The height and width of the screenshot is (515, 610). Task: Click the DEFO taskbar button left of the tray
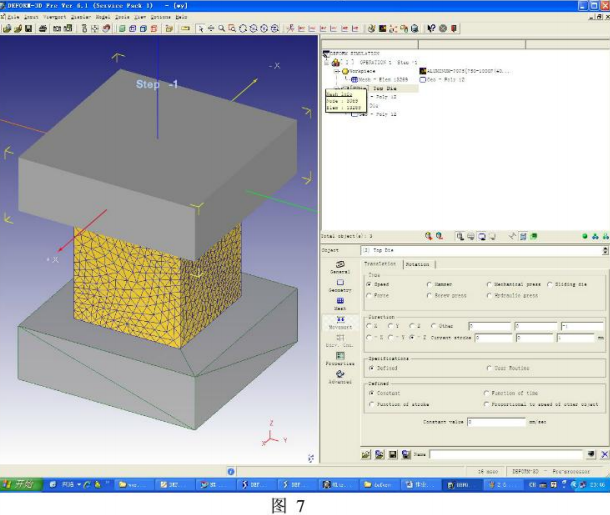(464, 485)
